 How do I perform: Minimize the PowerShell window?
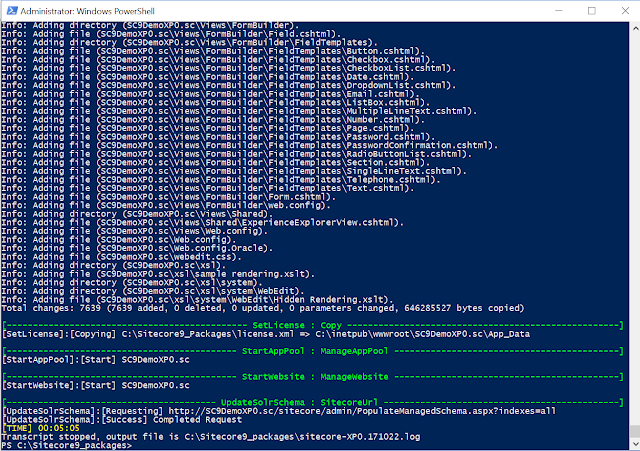559,11
